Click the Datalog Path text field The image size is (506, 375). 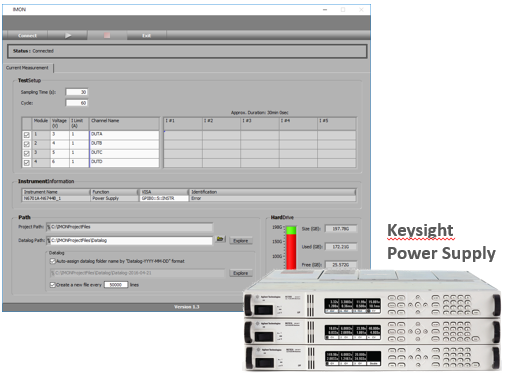coord(129,240)
